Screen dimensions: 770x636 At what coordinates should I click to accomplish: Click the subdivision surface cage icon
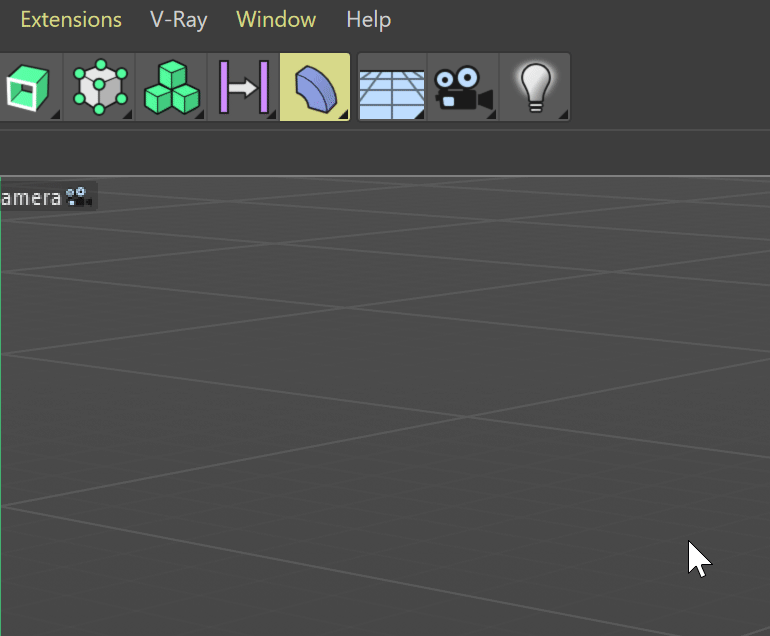pos(100,87)
